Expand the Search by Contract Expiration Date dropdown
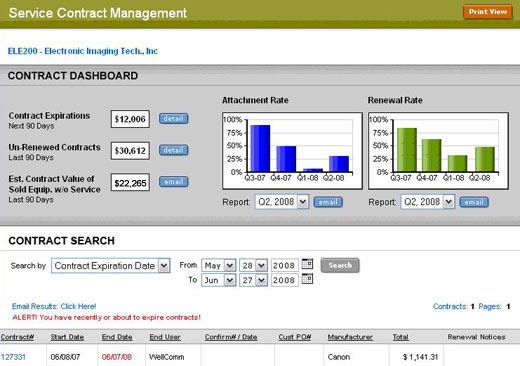Viewport: 520px width, 366px height. pyautogui.click(x=111, y=266)
